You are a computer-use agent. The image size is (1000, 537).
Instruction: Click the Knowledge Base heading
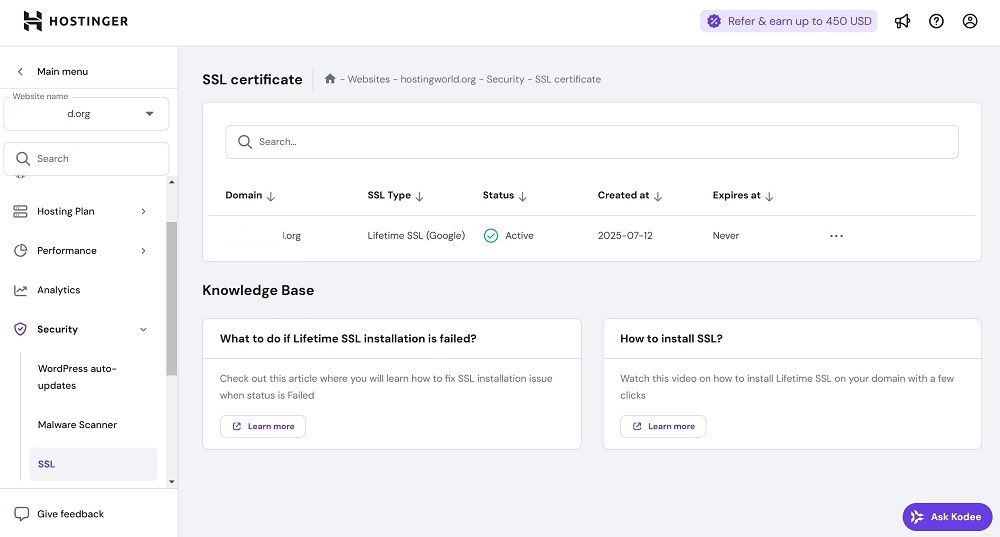click(x=258, y=290)
